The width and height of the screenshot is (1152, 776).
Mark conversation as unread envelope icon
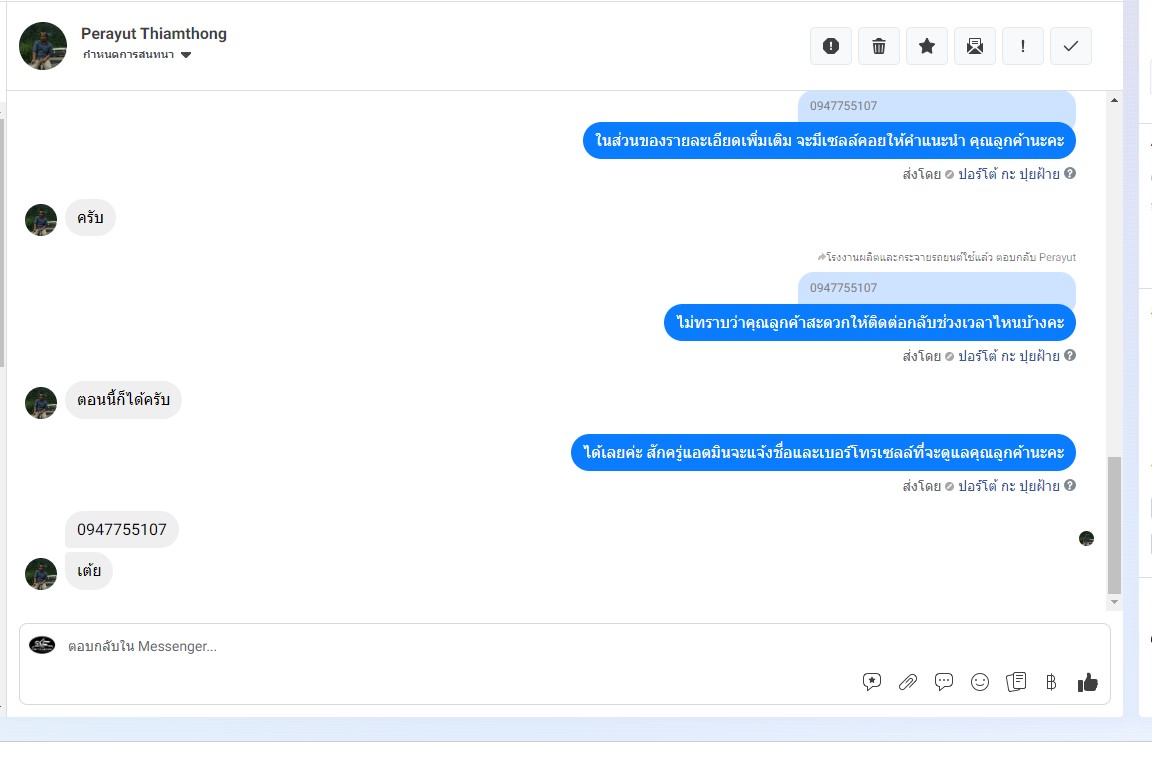[x=975, y=46]
